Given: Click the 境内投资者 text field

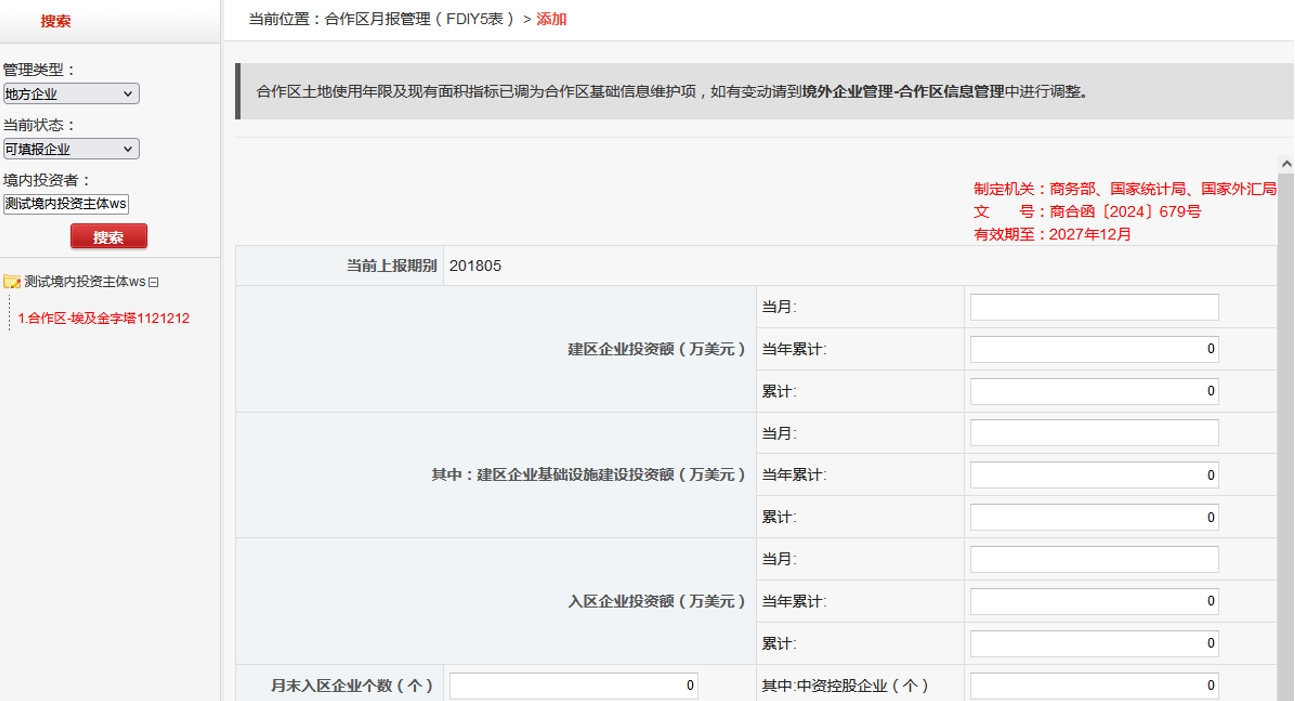Looking at the screenshot, I should tap(66, 203).
